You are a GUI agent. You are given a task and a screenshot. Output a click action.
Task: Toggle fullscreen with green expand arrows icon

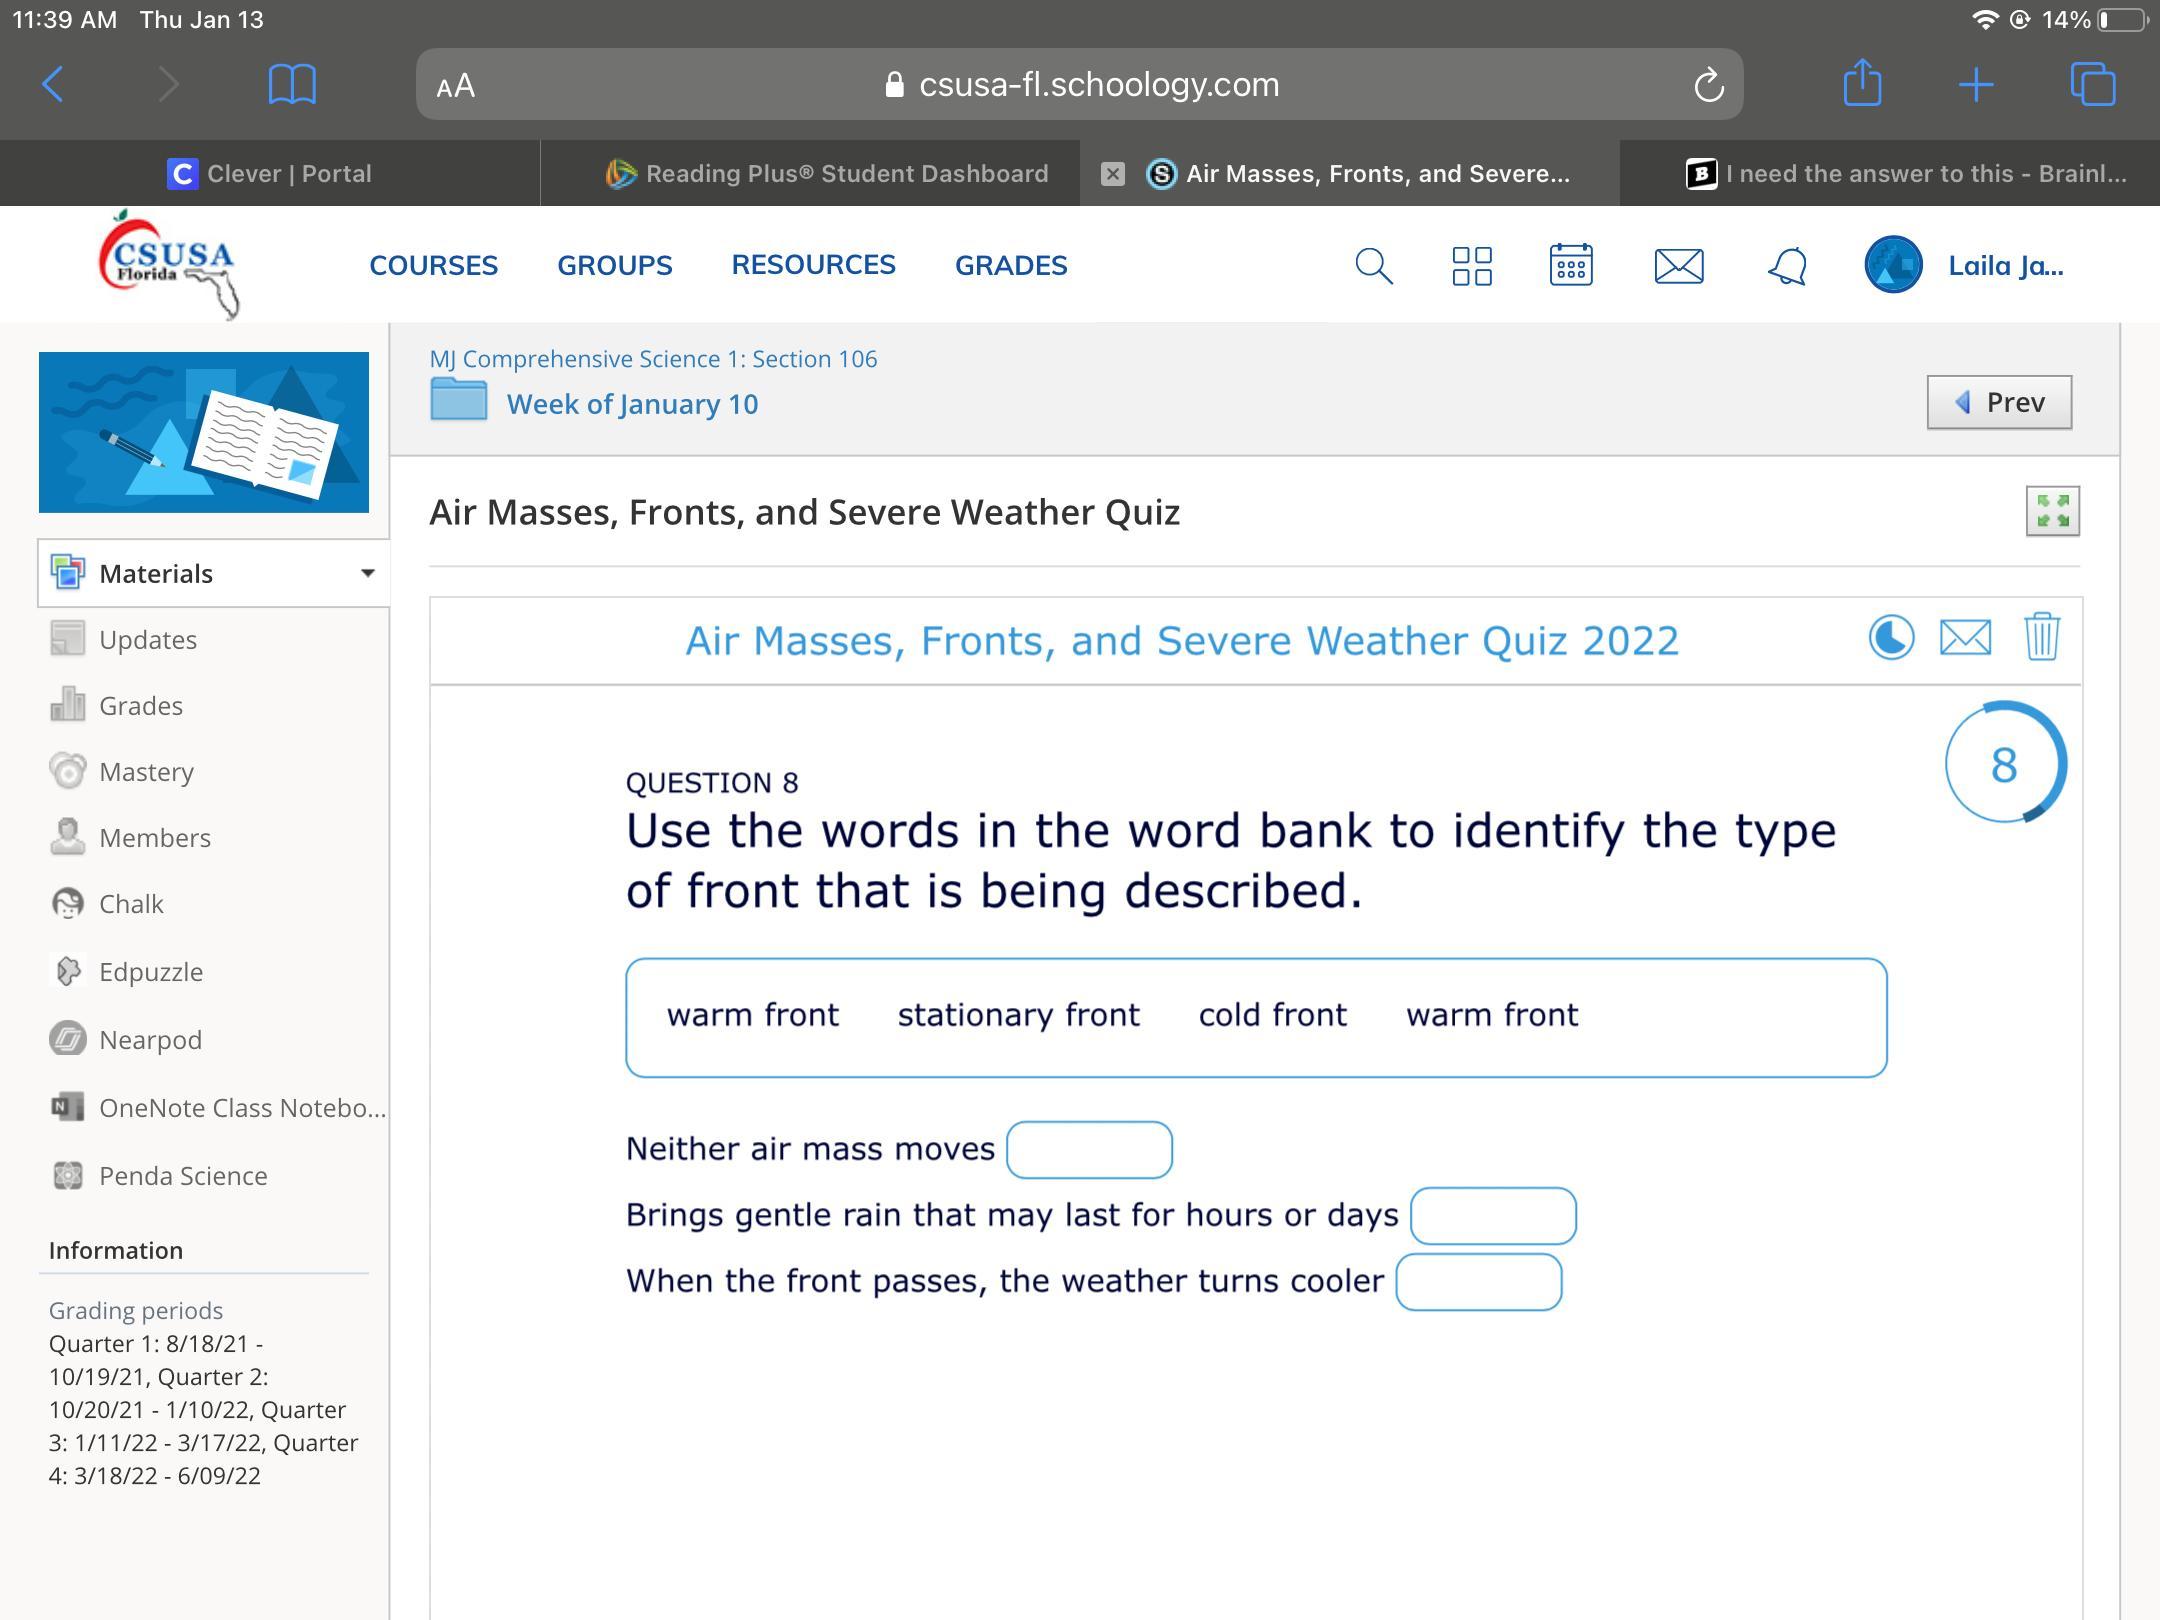pyautogui.click(x=2052, y=511)
